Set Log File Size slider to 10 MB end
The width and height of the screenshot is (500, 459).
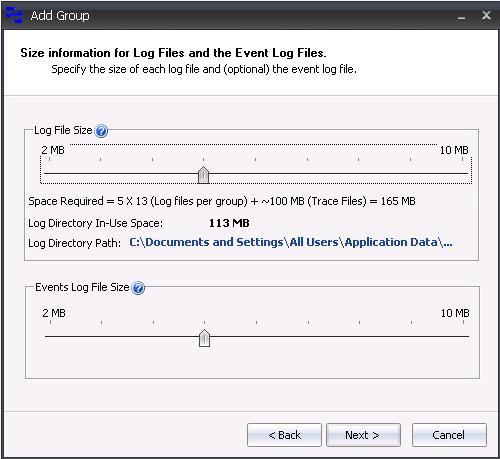(x=463, y=174)
